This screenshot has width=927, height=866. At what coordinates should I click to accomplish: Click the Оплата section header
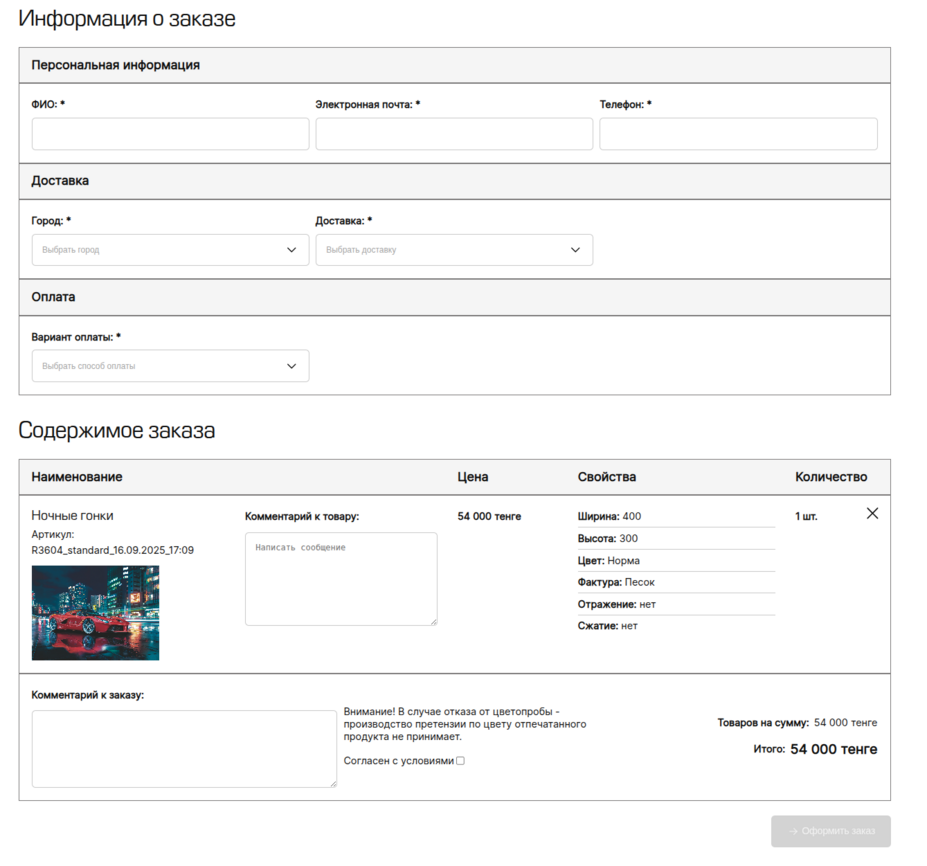(x=53, y=297)
